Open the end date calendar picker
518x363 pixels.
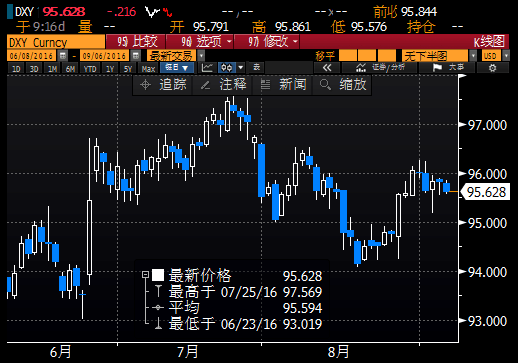coord(136,56)
